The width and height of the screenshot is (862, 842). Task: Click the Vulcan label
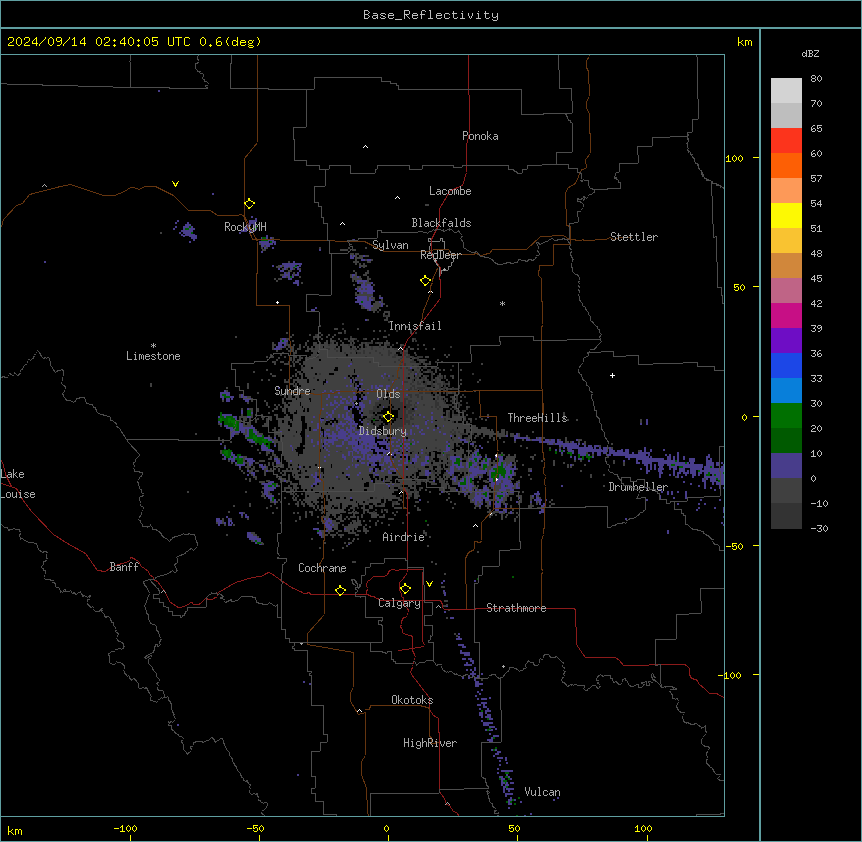(543, 792)
